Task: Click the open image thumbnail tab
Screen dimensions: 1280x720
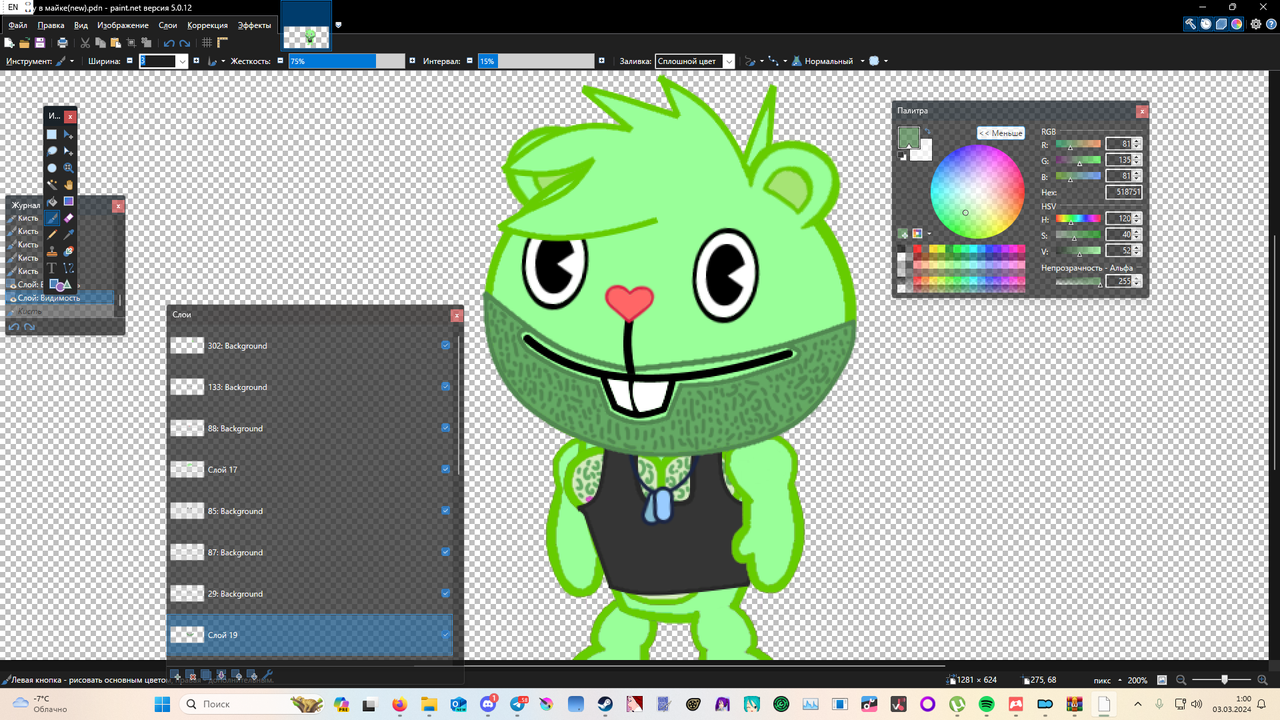Action: point(306,27)
